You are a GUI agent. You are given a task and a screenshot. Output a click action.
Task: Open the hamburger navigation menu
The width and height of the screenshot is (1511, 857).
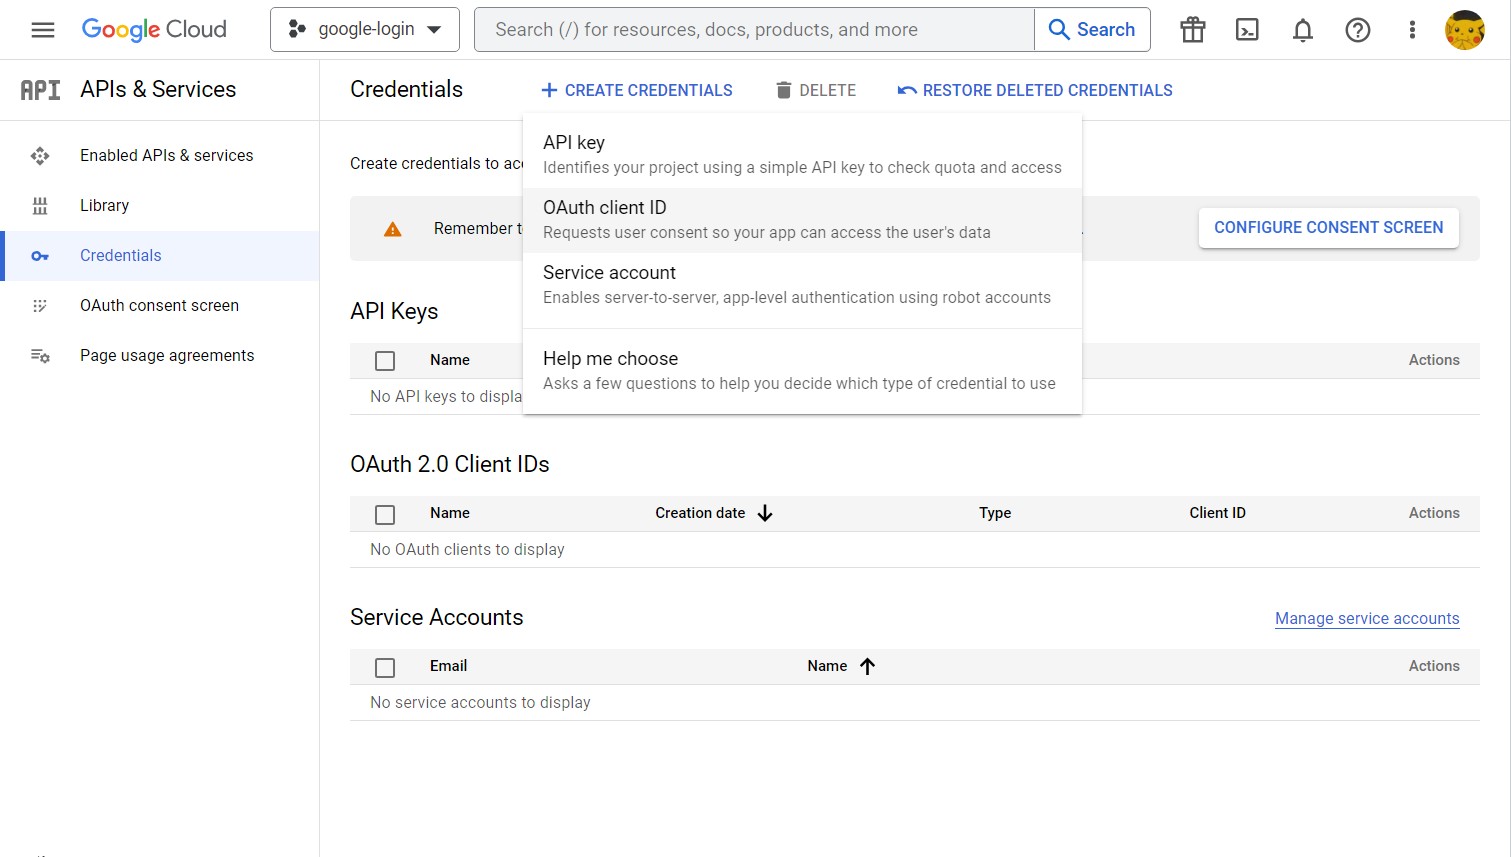tap(43, 30)
